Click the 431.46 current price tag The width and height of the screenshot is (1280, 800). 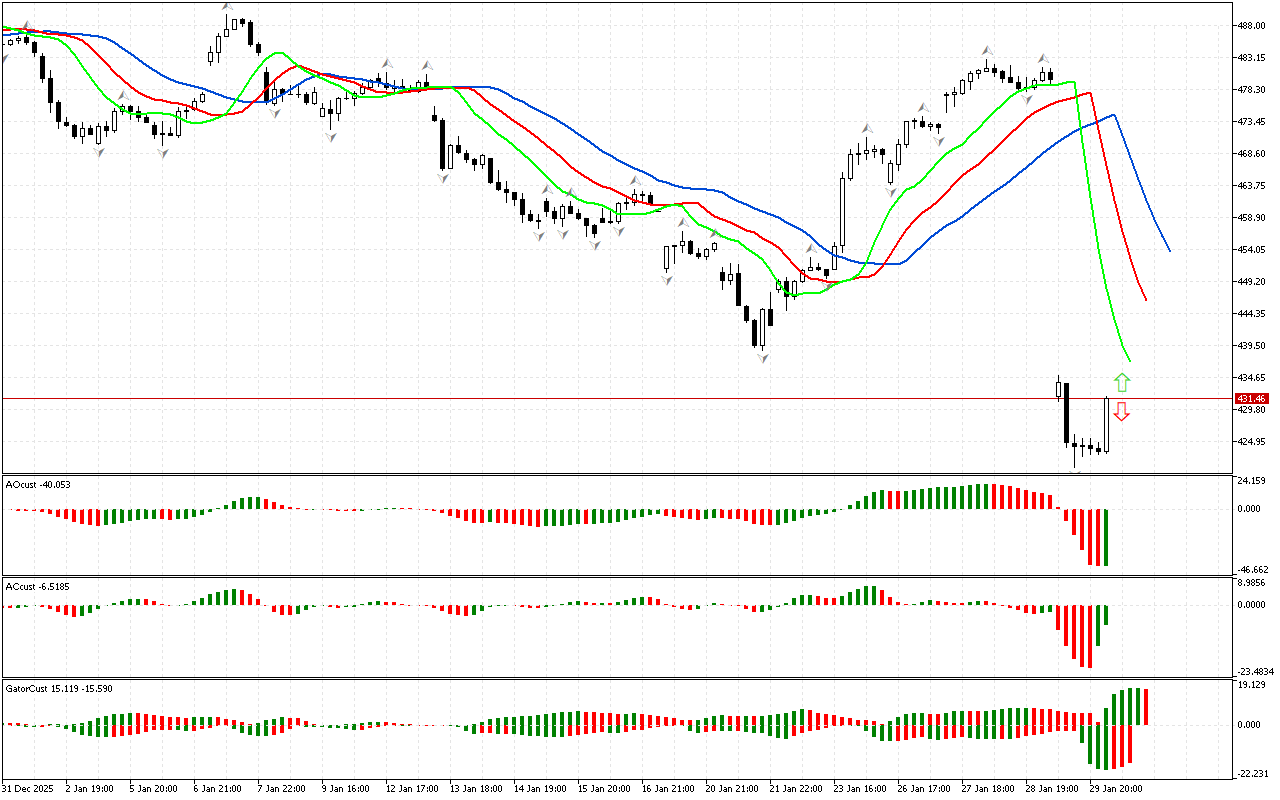pyautogui.click(x=1251, y=399)
